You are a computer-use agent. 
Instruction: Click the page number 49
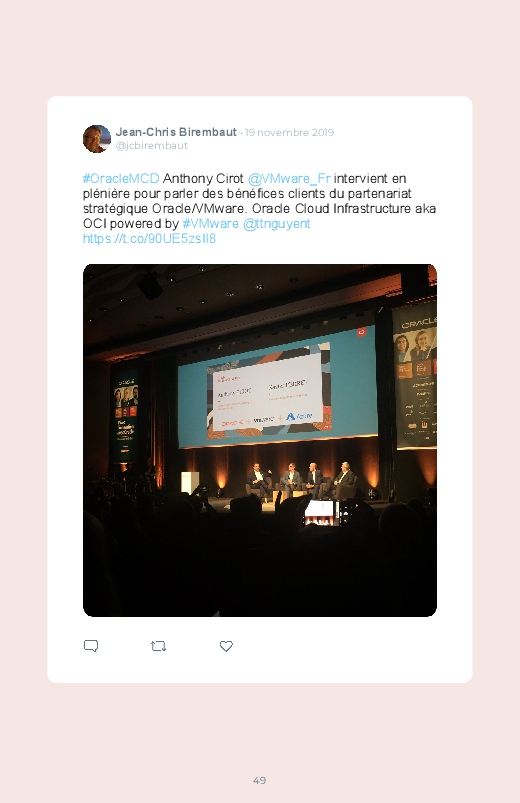(x=260, y=780)
